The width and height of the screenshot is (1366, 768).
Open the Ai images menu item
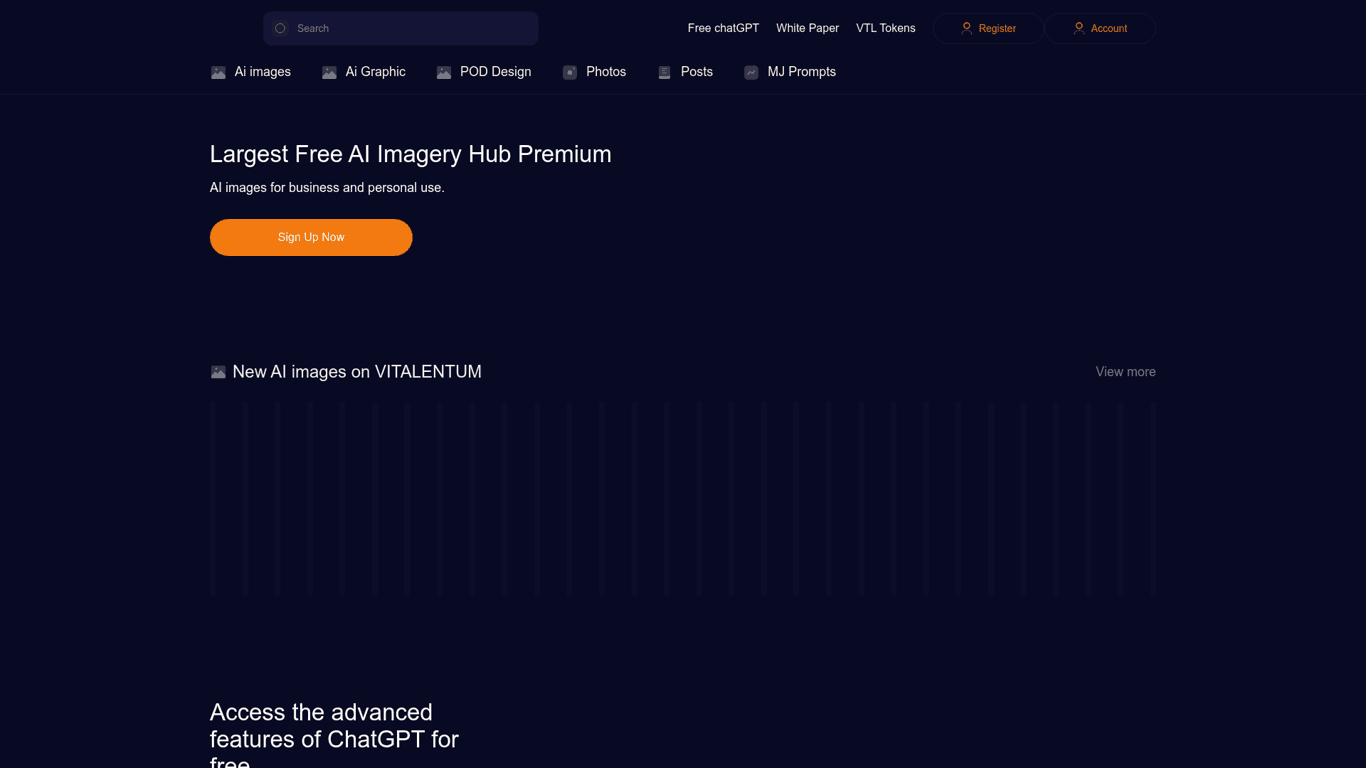point(262,72)
